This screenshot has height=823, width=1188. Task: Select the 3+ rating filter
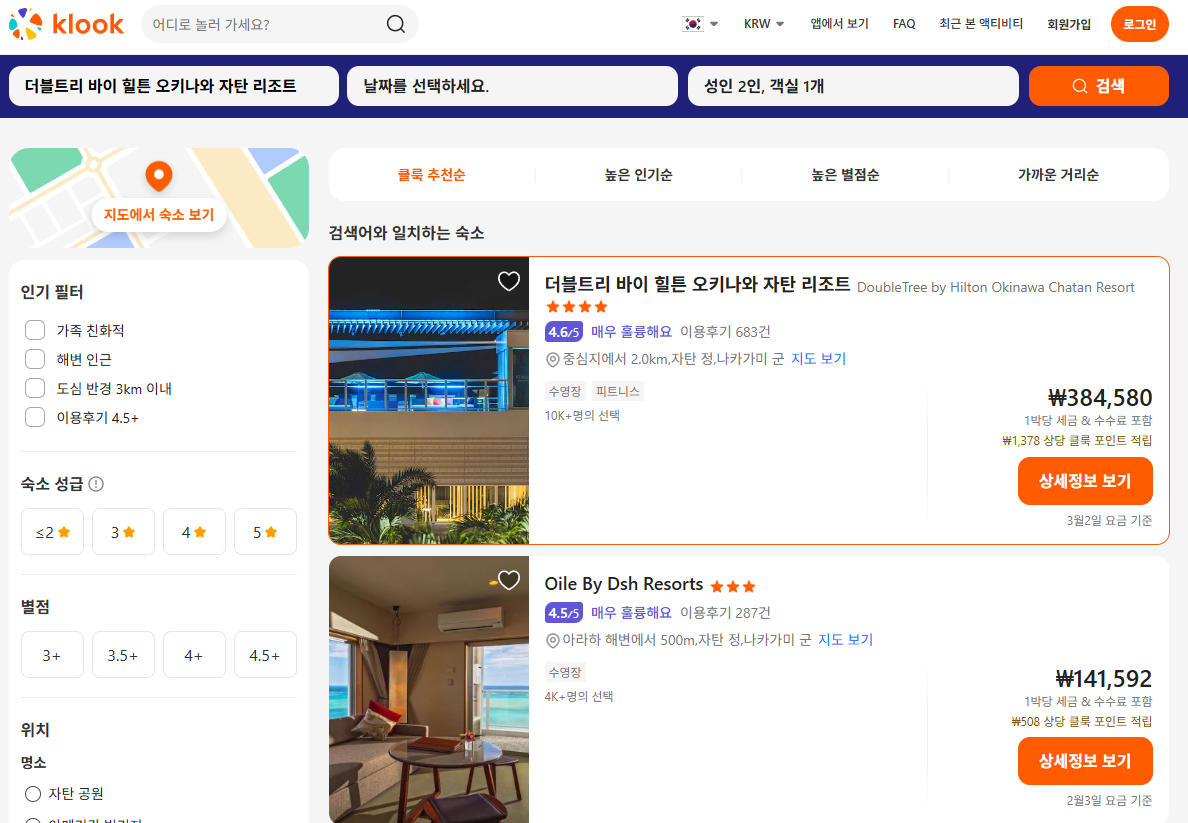[x=52, y=655]
